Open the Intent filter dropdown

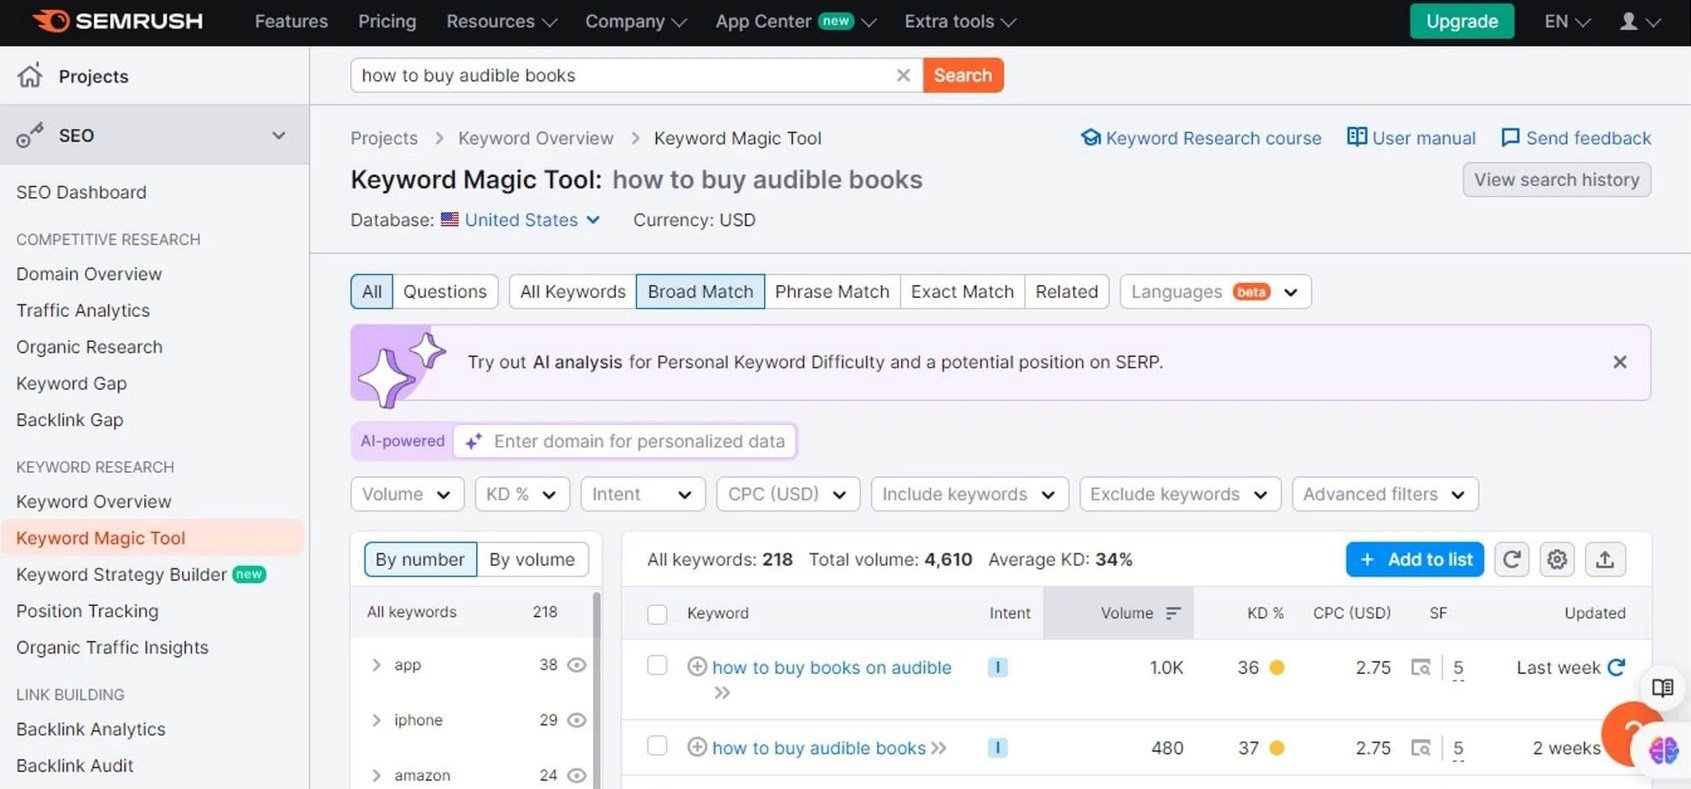coord(643,494)
